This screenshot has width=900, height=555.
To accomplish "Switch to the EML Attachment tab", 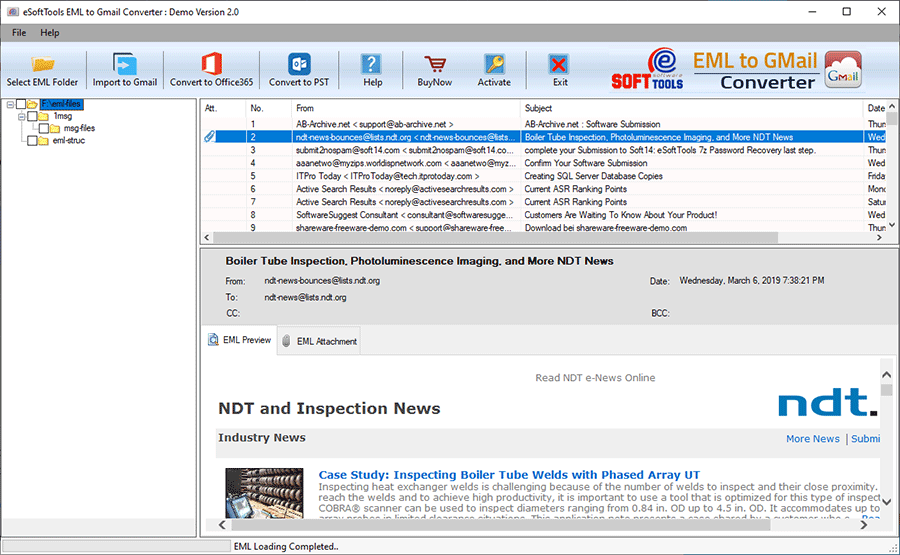I will [x=319, y=341].
